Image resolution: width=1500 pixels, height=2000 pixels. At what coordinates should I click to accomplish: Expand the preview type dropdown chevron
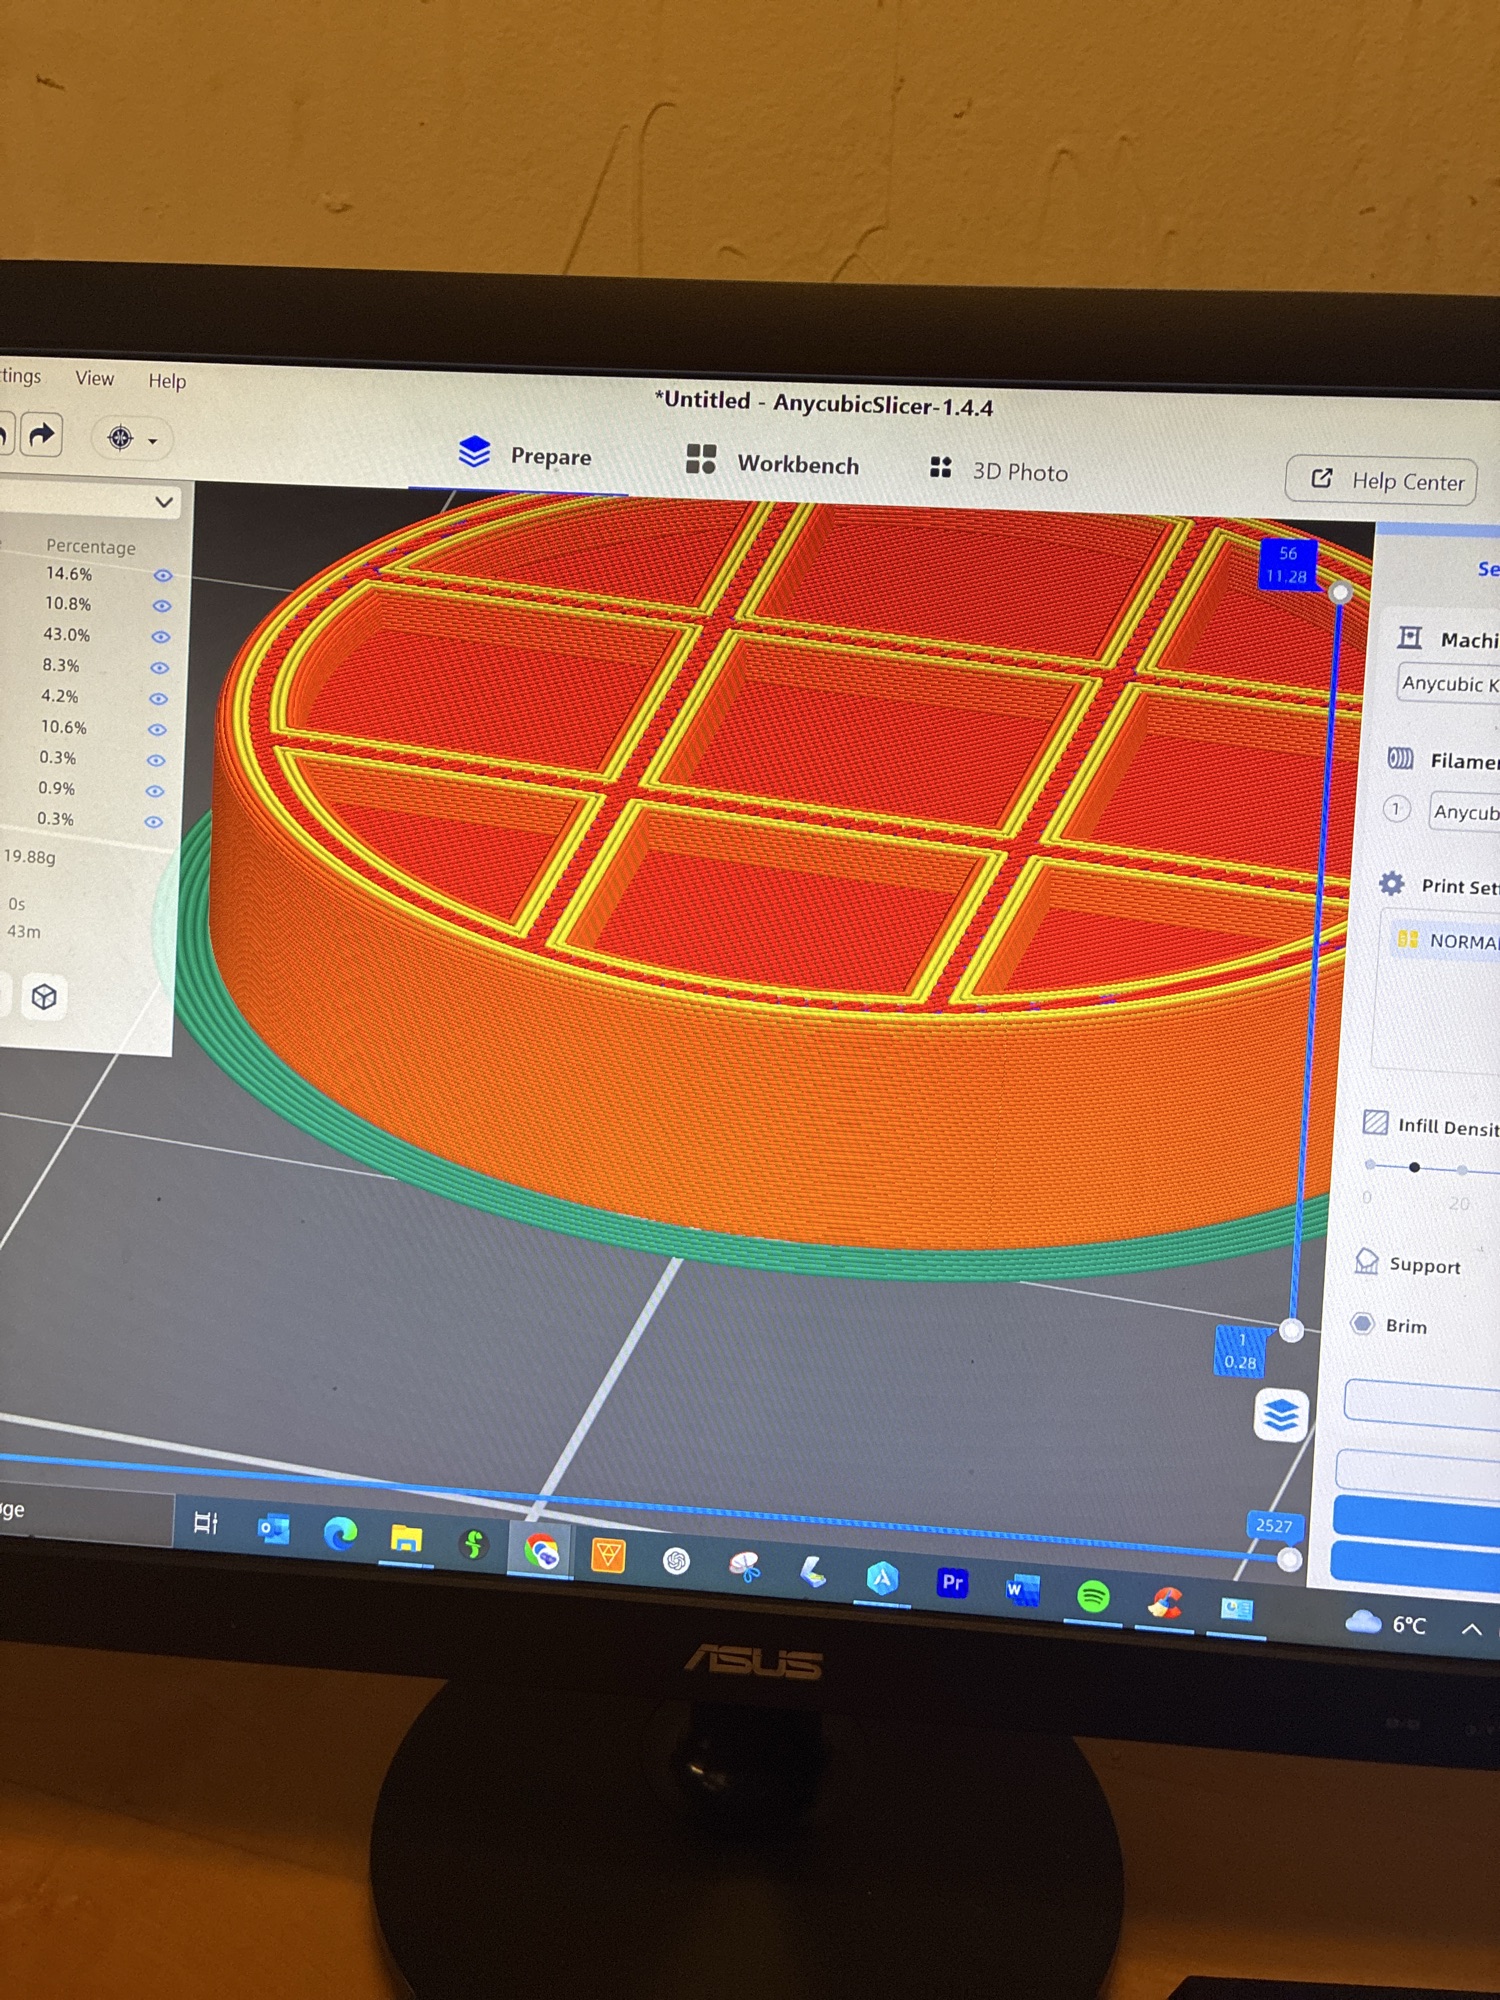coord(164,502)
